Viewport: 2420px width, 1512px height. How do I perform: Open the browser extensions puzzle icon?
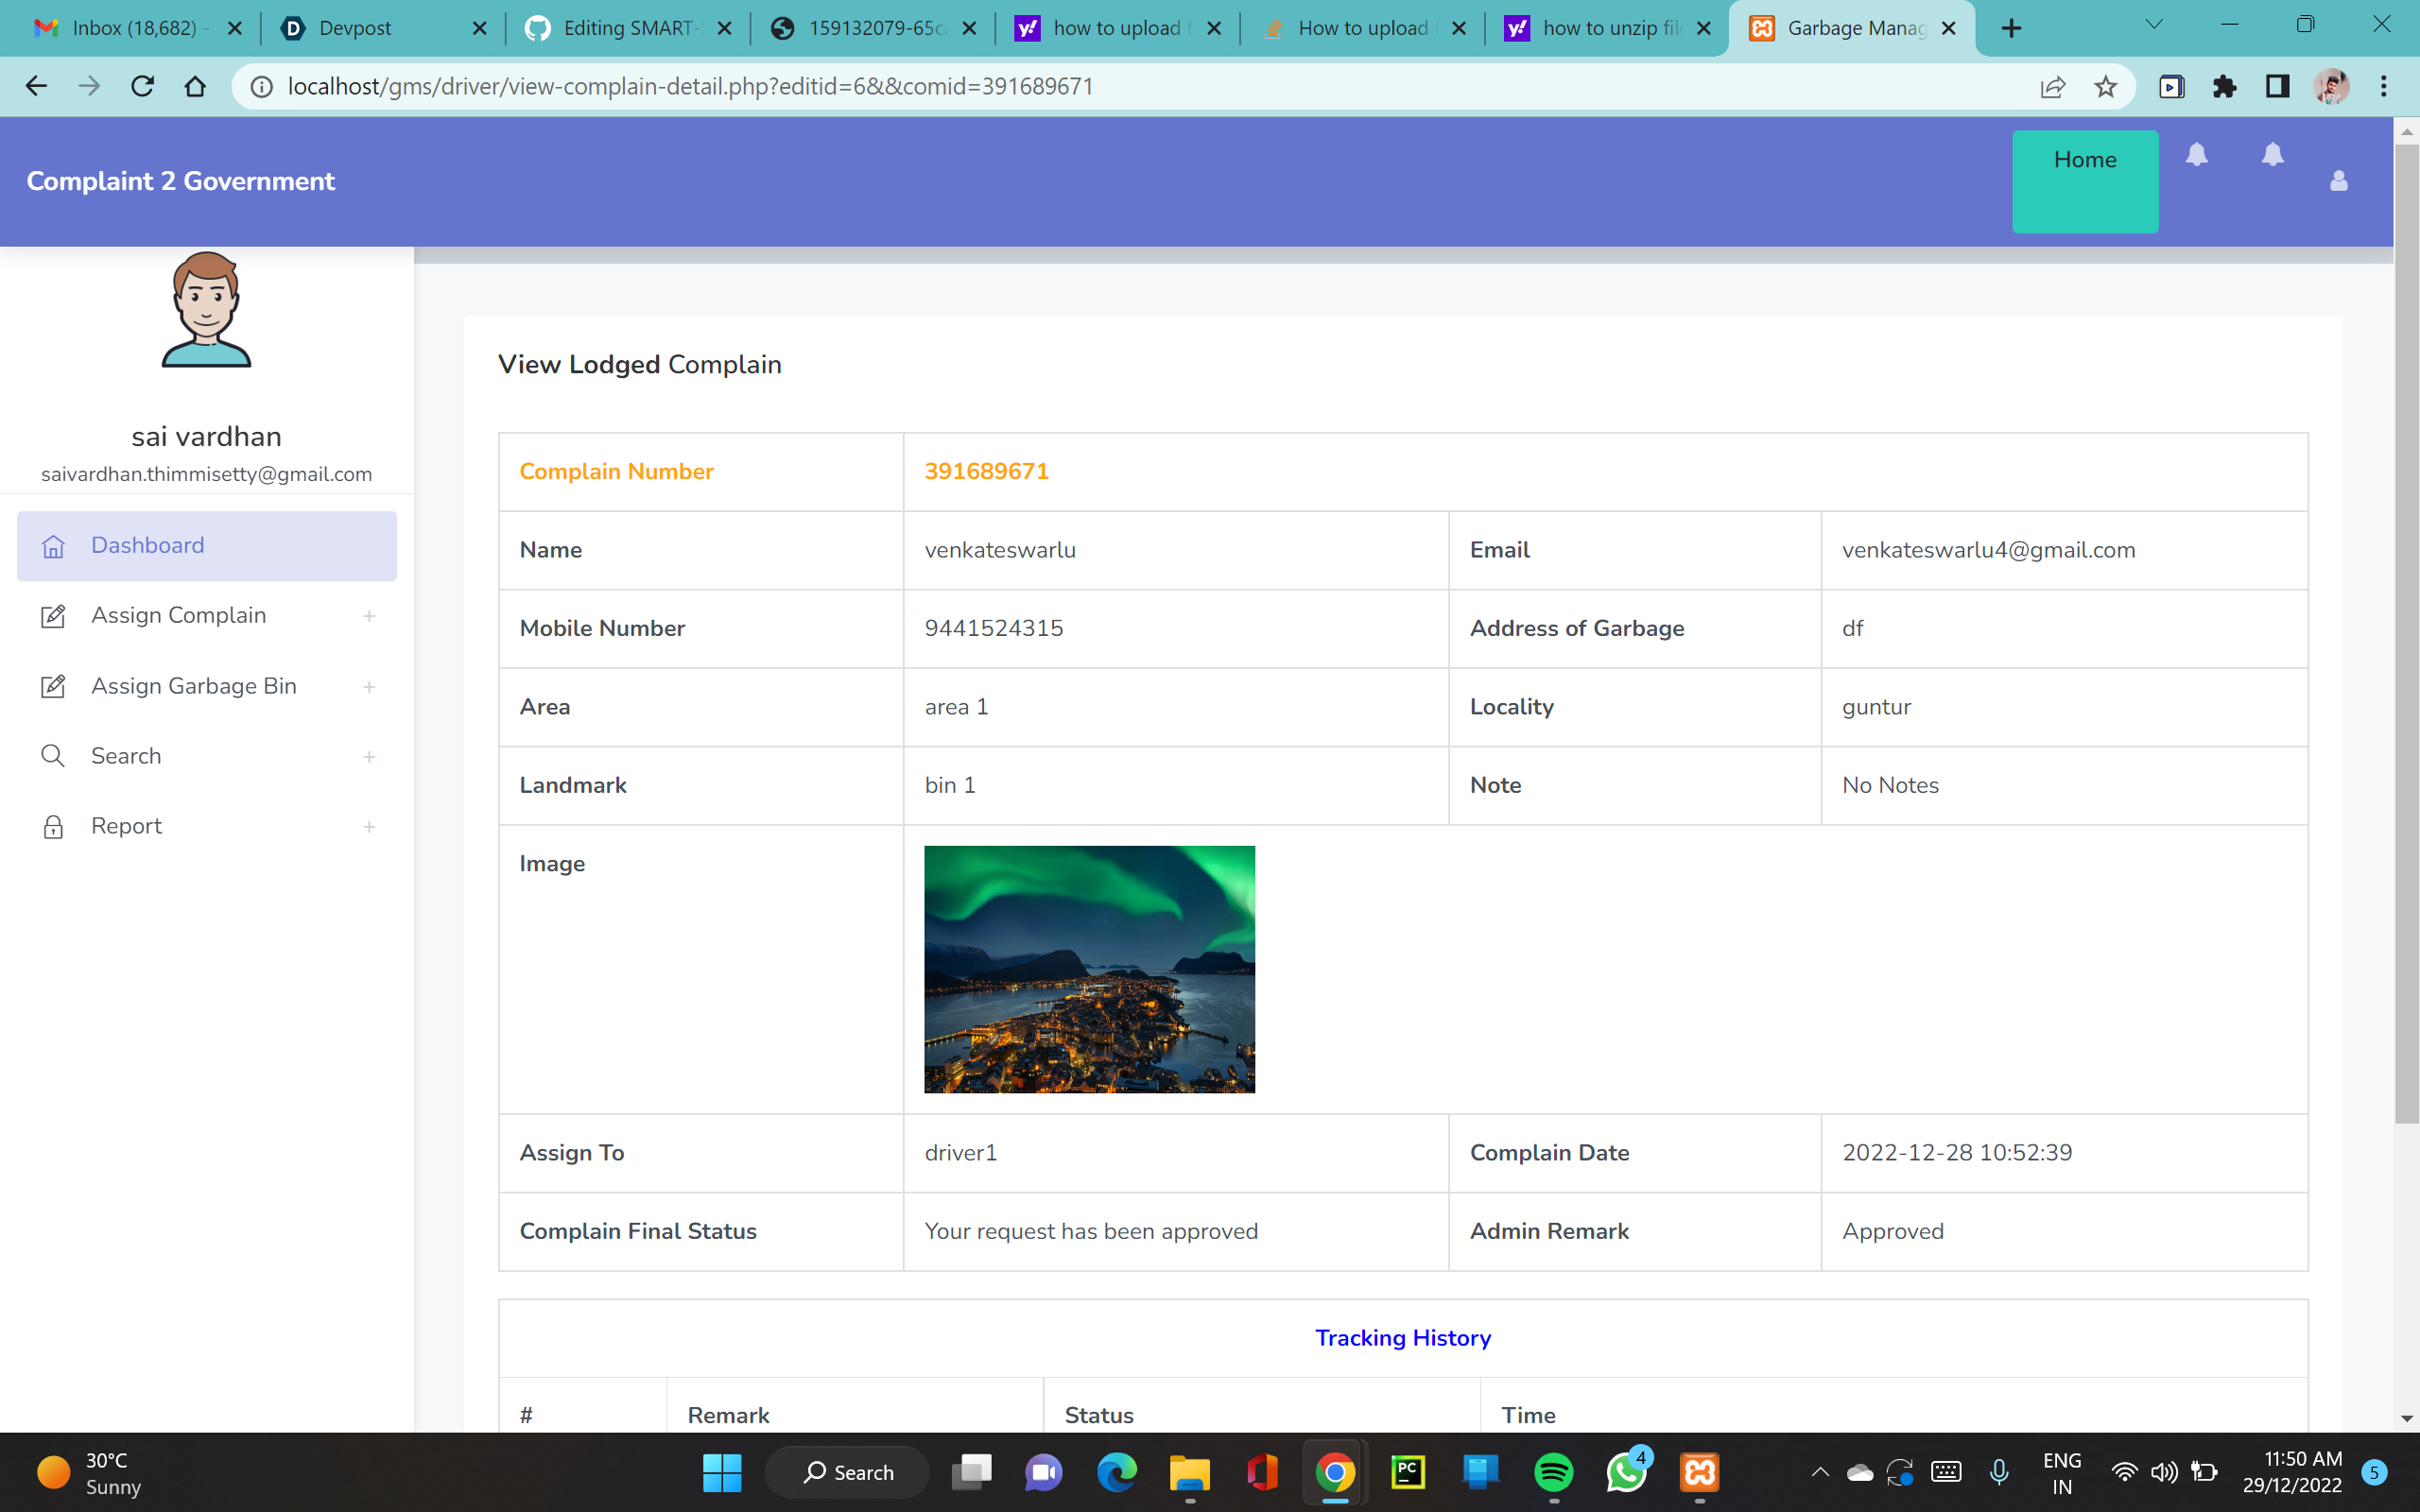[2224, 87]
